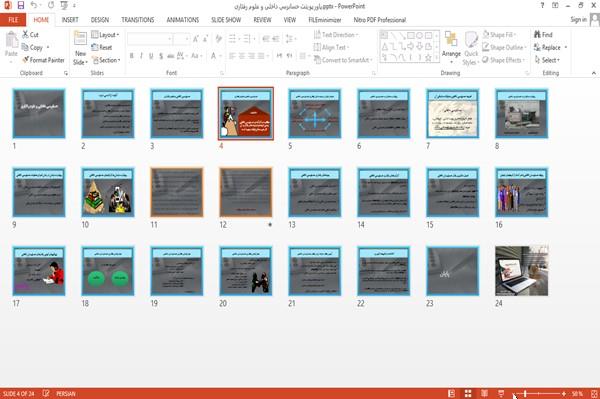Collapse the ribbon with the caret arrow
The height and width of the screenshot is (399, 600).
click(593, 73)
